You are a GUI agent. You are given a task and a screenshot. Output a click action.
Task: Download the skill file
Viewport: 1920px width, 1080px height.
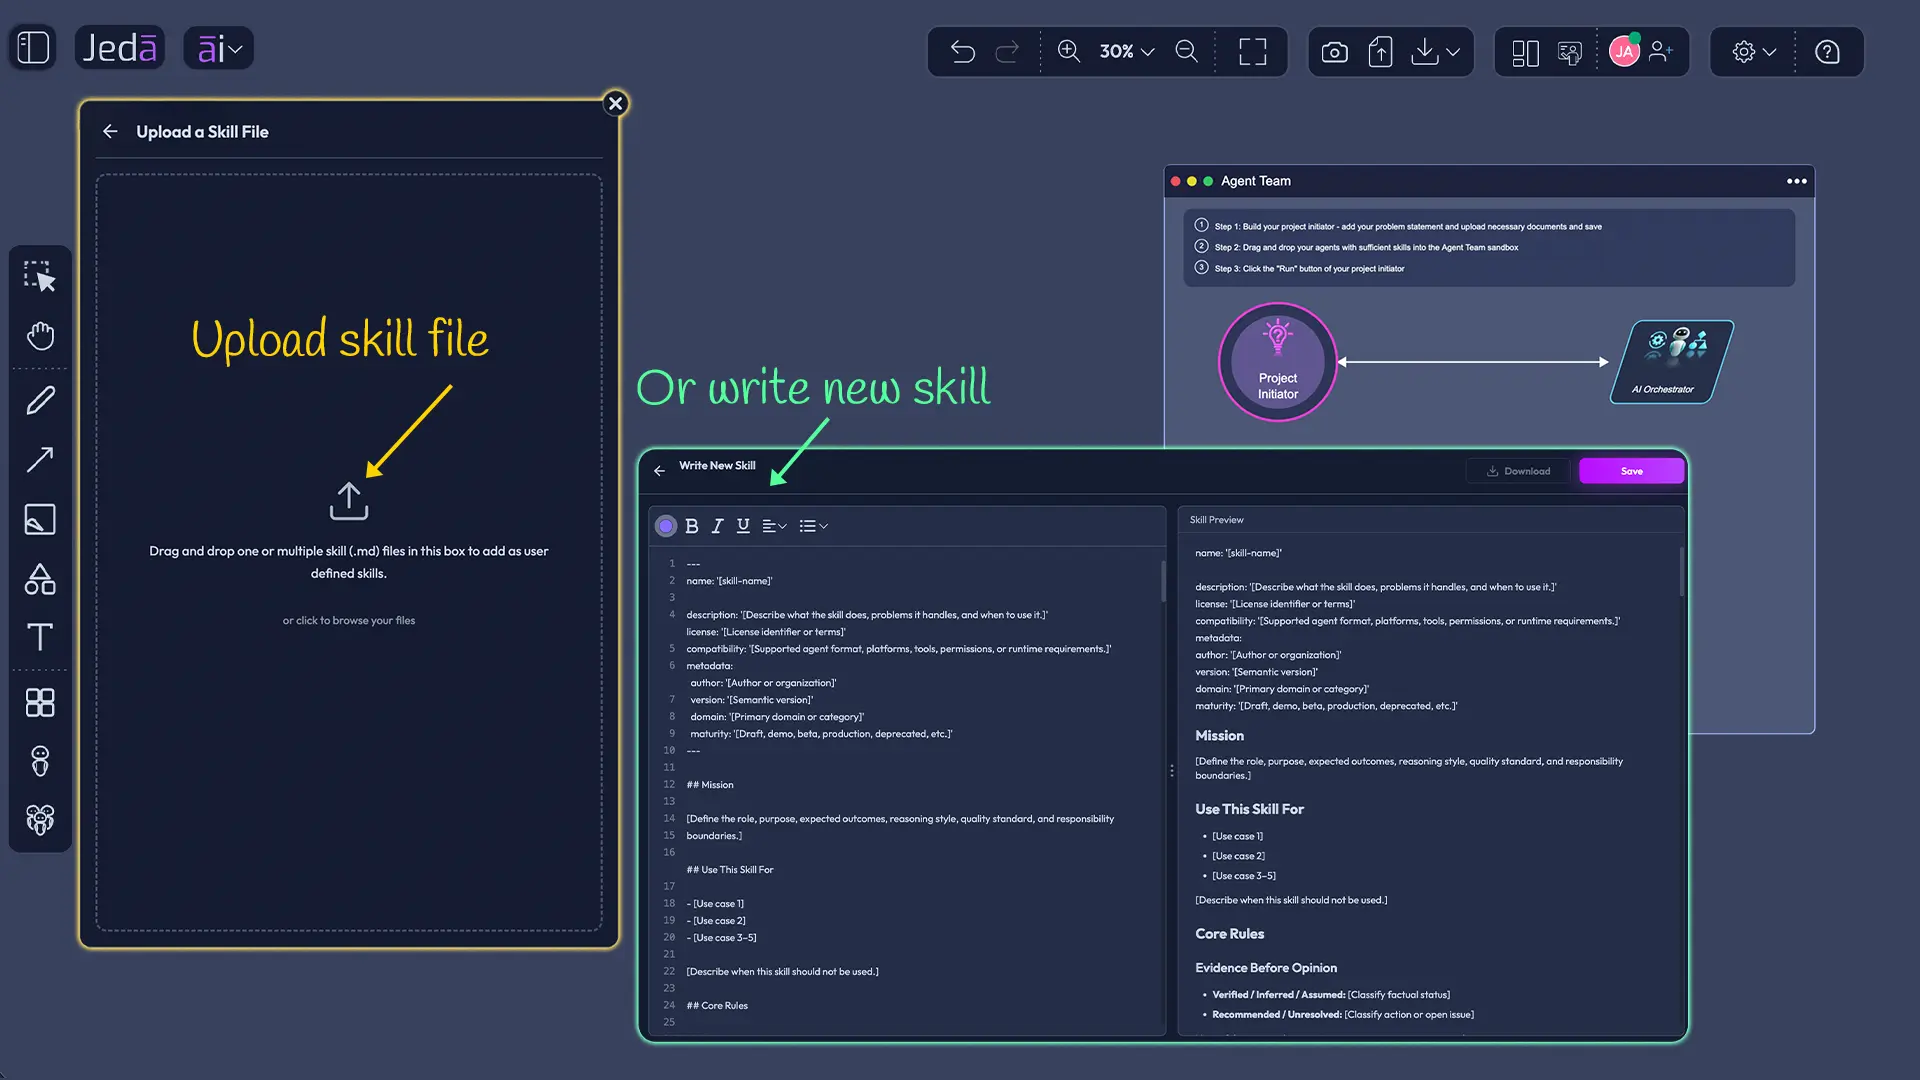[1518, 471]
